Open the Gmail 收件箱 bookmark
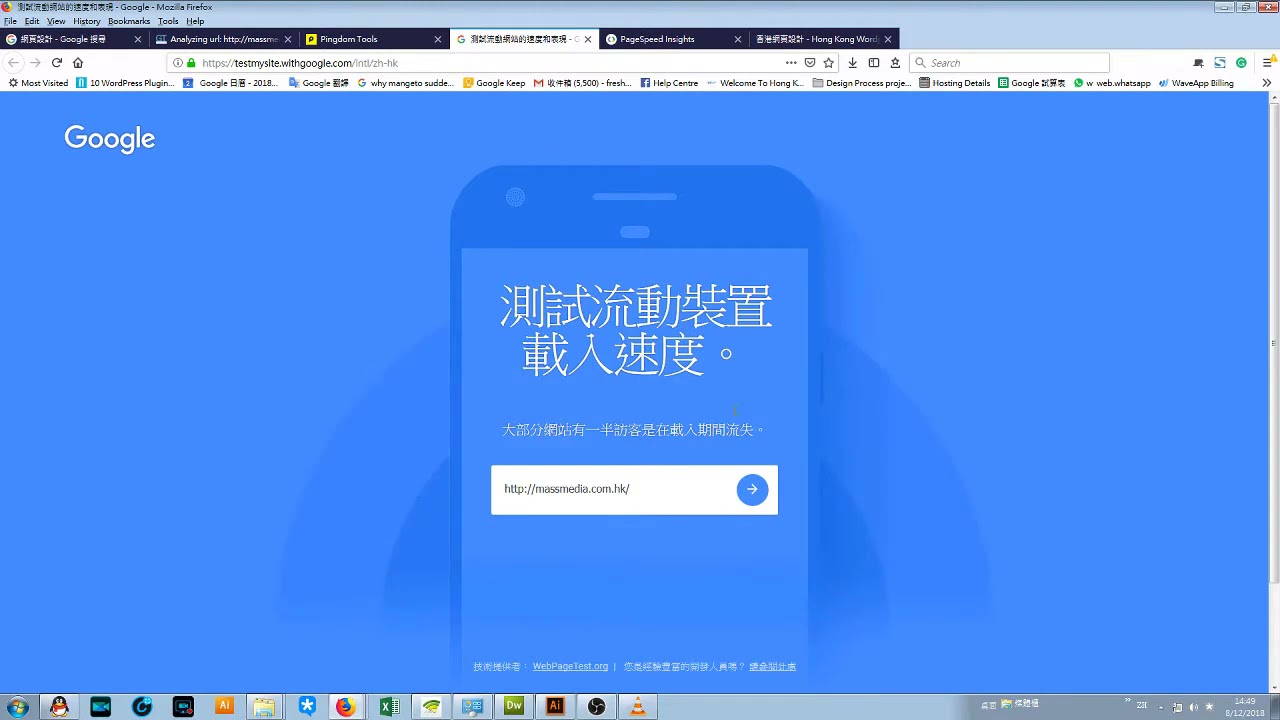Image resolution: width=1280 pixels, height=720 pixels. point(582,83)
